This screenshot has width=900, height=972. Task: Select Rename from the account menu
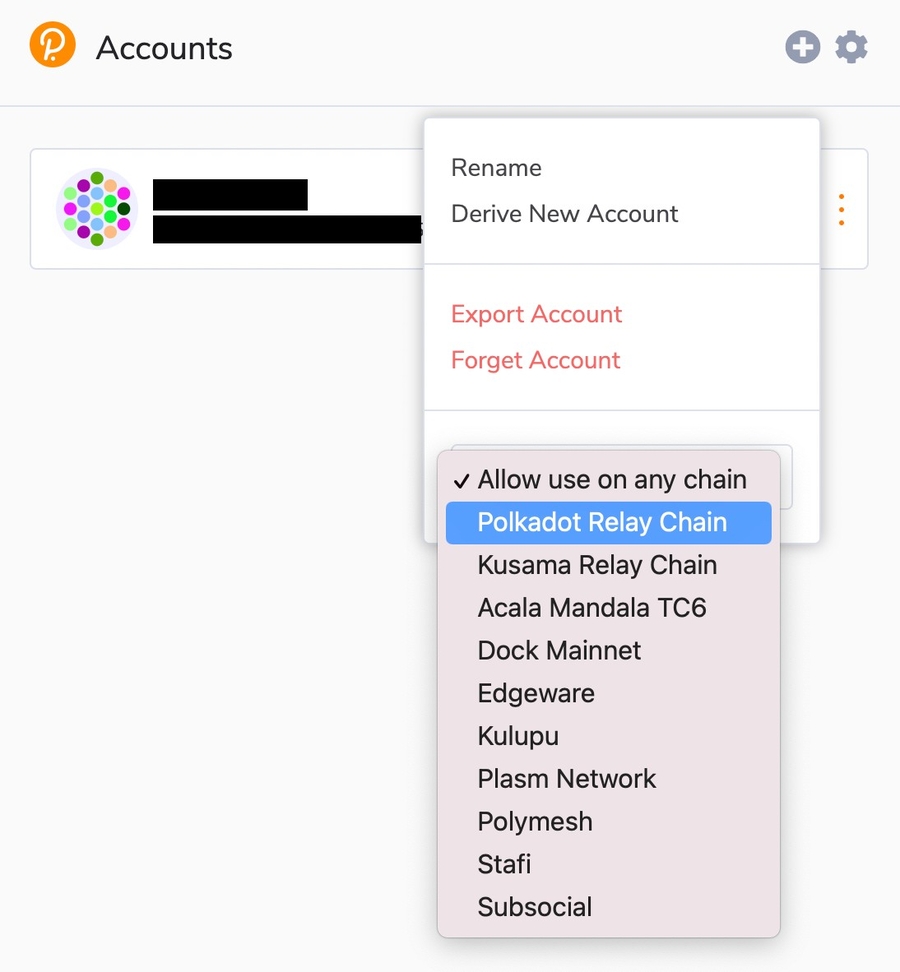point(496,168)
